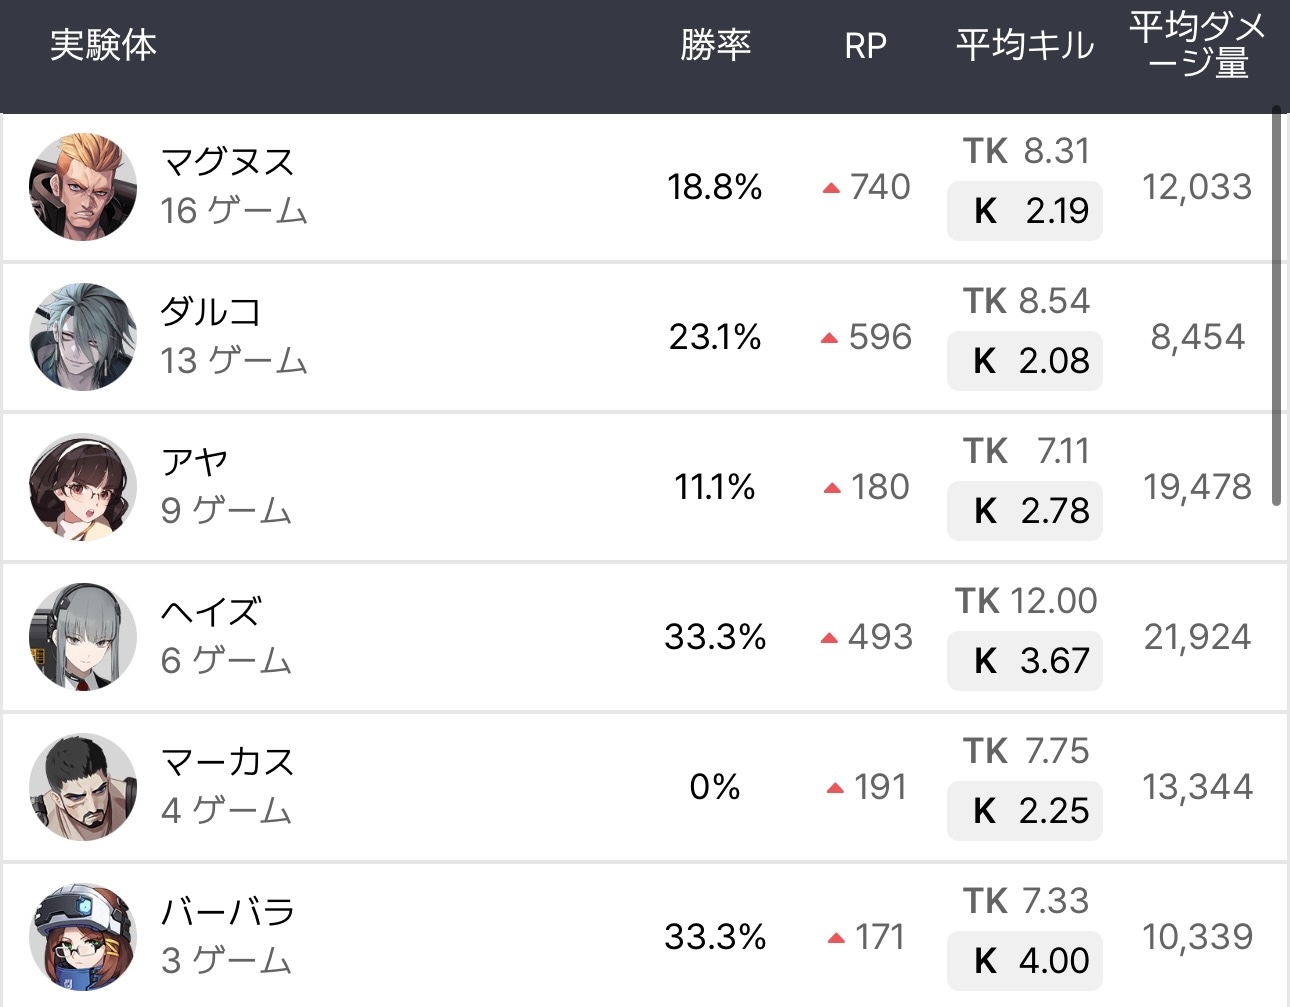The height and width of the screenshot is (1007, 1290).
Task: Select Haze (ヘイズ) character portrait
Action: [x=83, y=637]
